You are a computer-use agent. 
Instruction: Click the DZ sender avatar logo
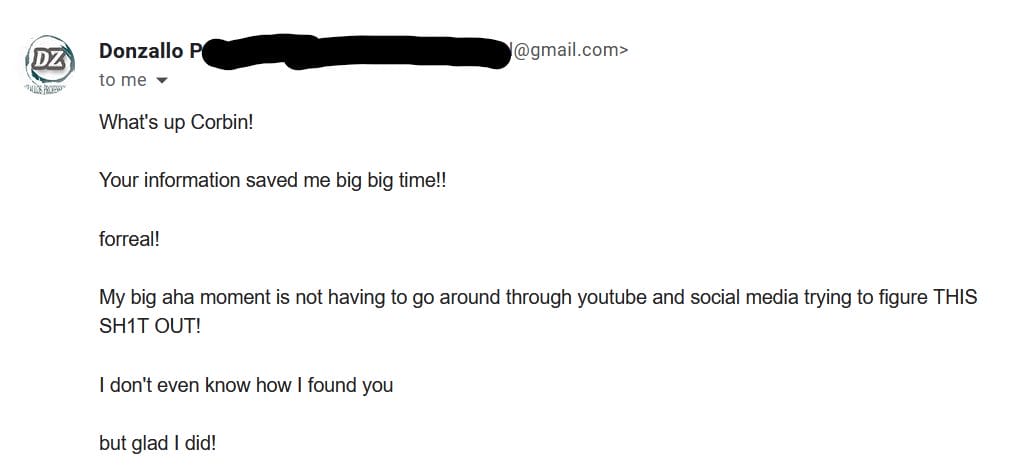click(45, 62)
